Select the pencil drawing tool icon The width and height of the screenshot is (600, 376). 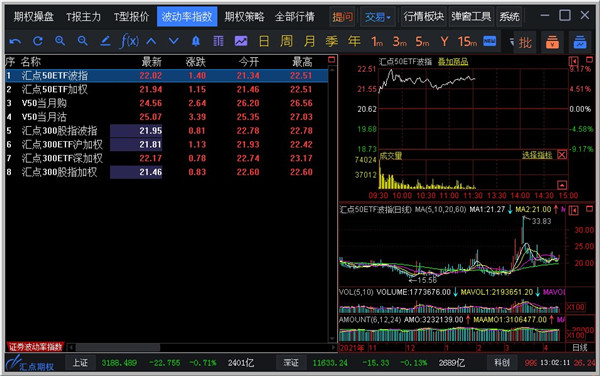point(105,41)
